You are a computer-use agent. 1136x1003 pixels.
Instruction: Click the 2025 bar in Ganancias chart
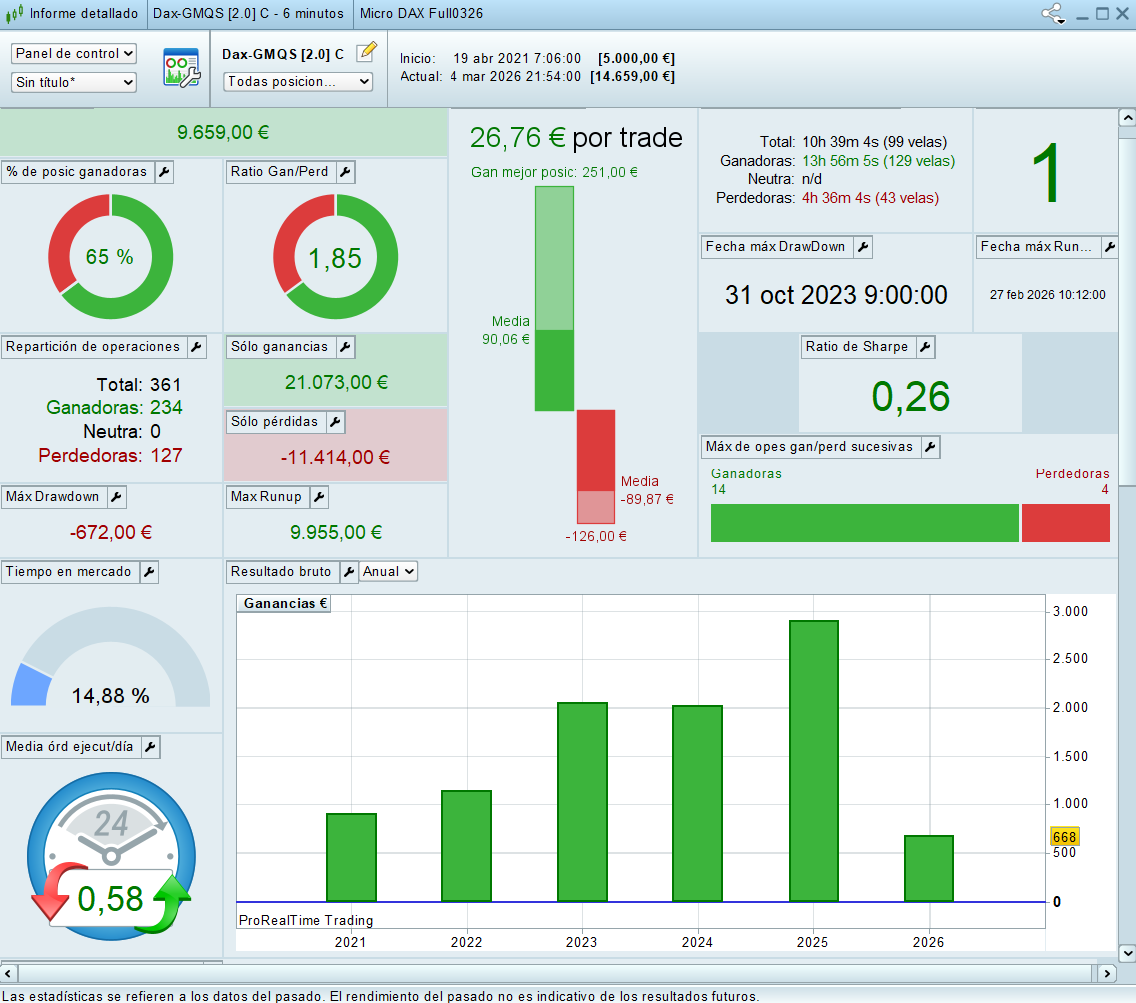coord(813,760)
